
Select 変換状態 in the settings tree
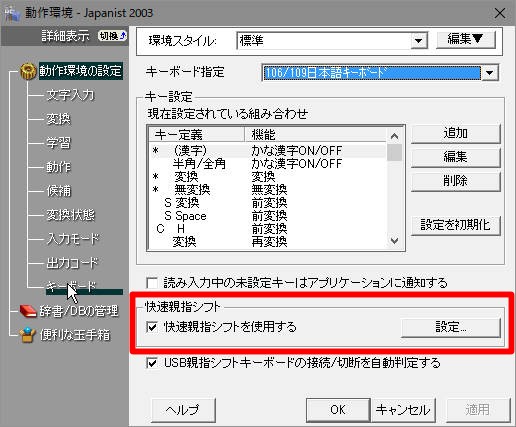tap(70, 215)
